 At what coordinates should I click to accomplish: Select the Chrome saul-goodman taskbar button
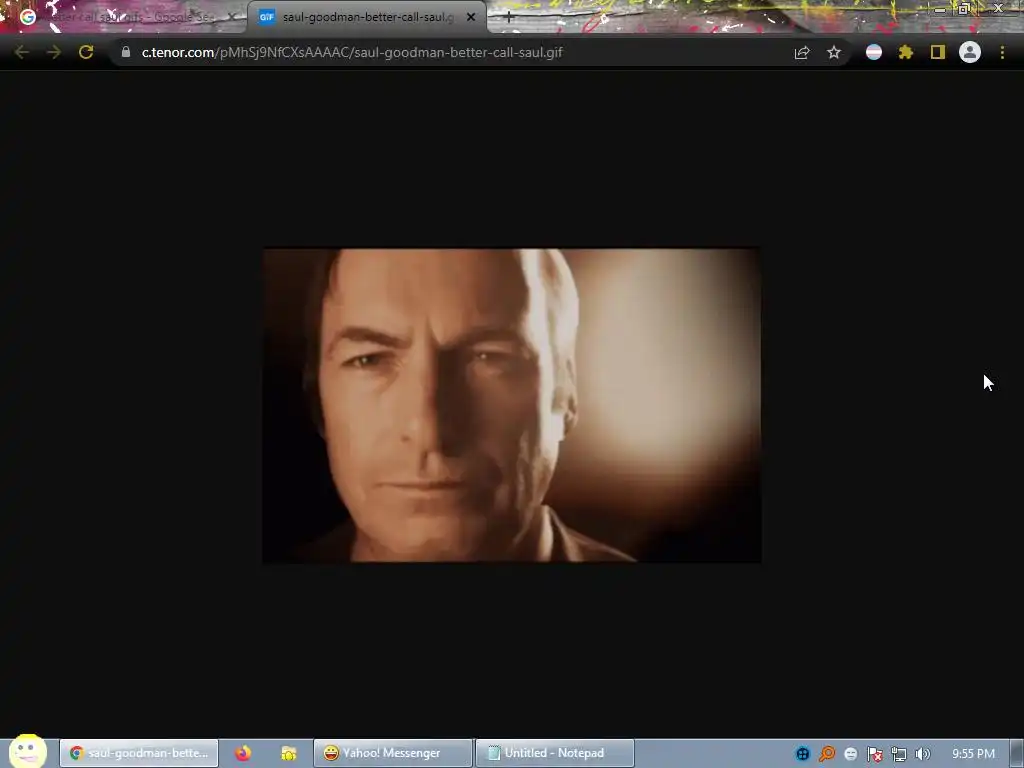(x=139, y=753)
